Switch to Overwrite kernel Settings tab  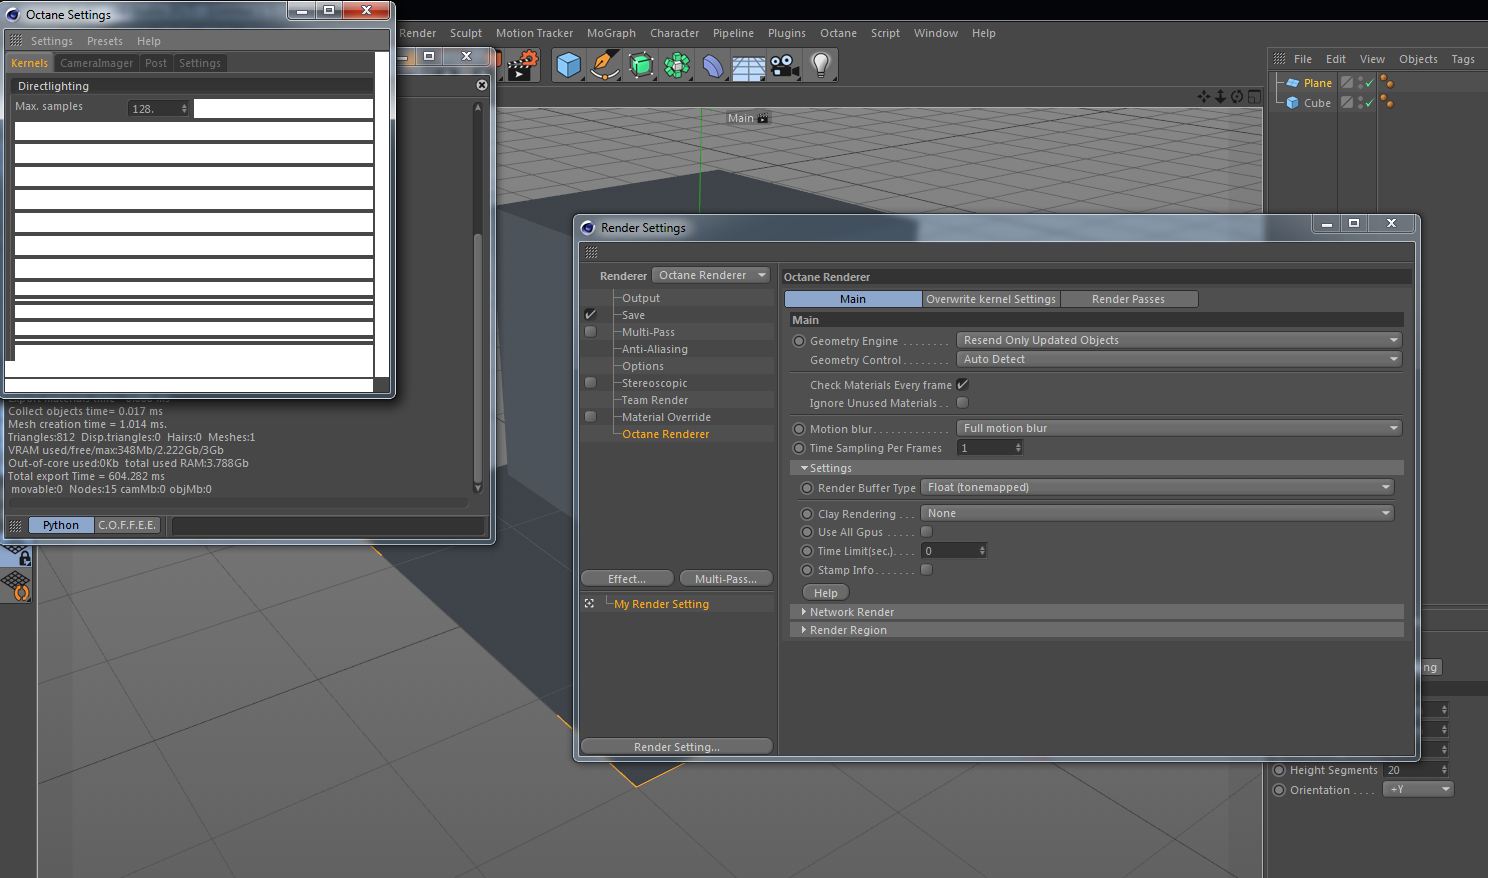990,299
